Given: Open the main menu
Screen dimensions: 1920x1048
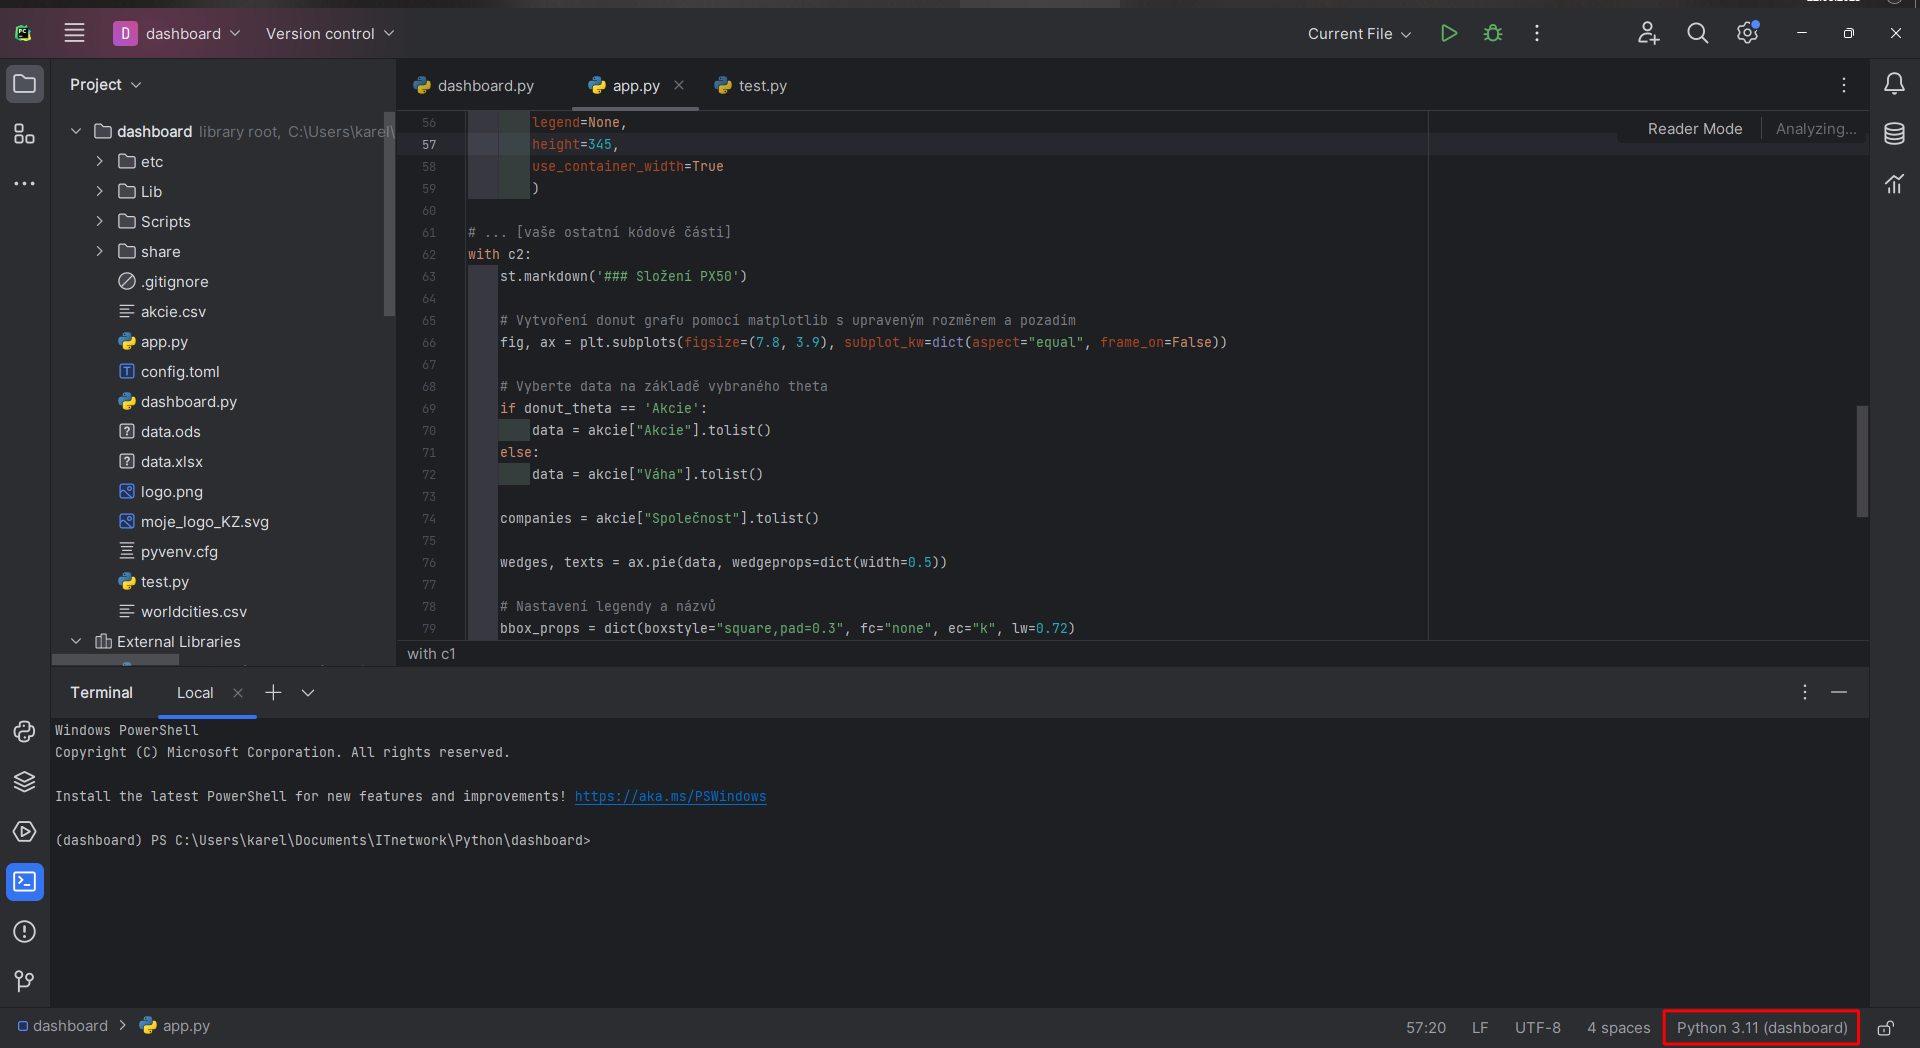Looking at the screenshot, I should click(x=74, y=32).
